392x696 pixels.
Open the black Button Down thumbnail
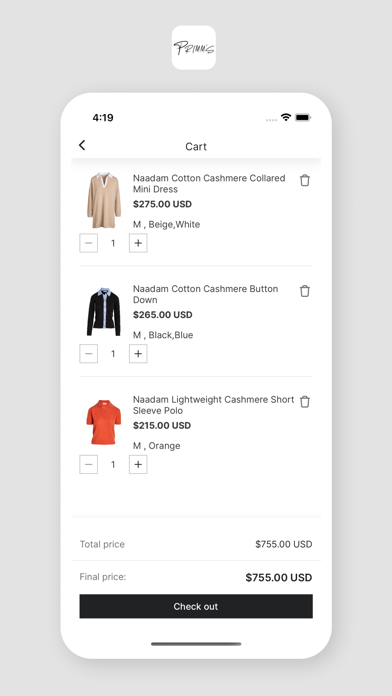coord(103,312)
